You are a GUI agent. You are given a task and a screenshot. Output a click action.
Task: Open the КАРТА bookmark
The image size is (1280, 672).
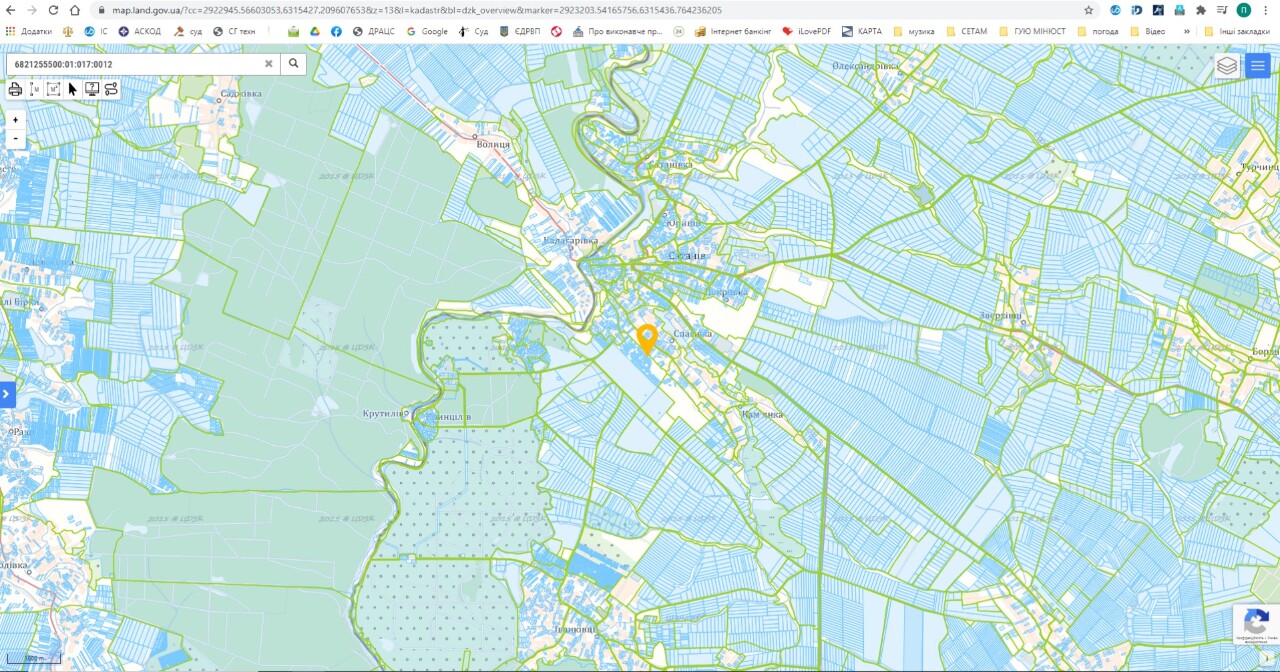tap(862, 31)
